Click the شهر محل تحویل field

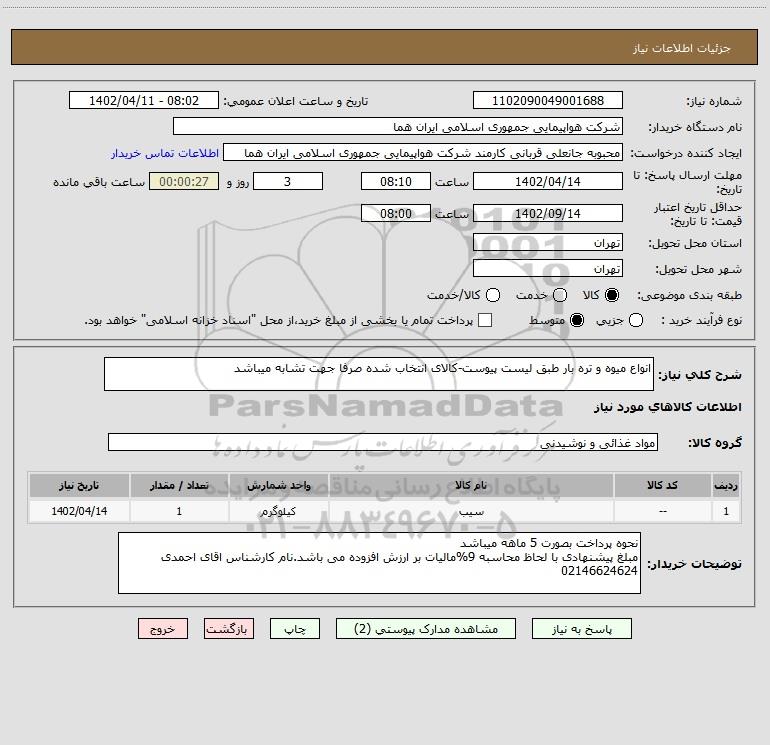point(548,269)
